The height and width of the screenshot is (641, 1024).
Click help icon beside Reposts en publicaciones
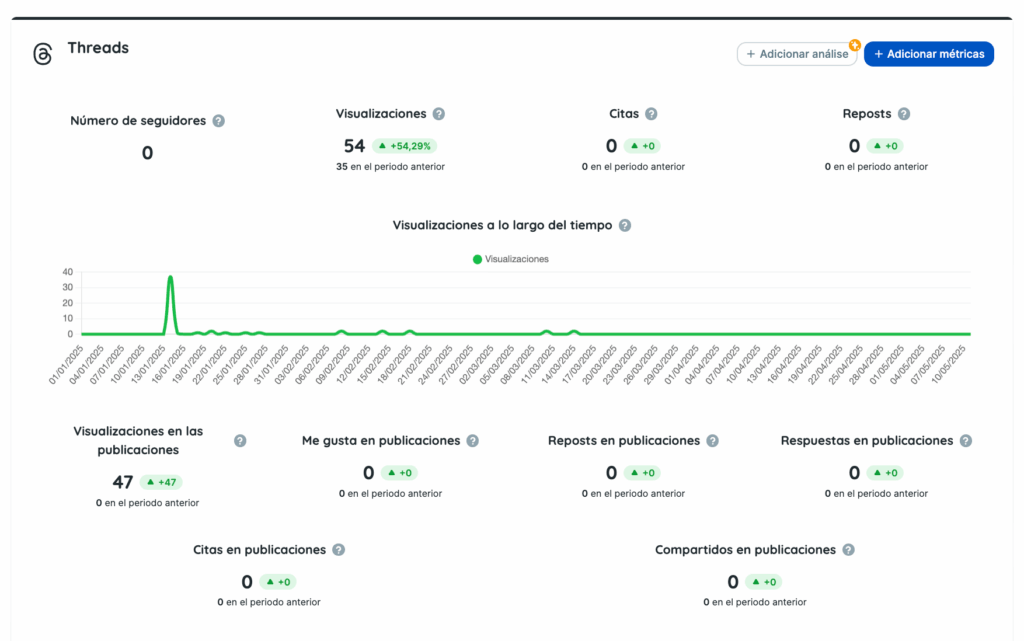[712, 441]
